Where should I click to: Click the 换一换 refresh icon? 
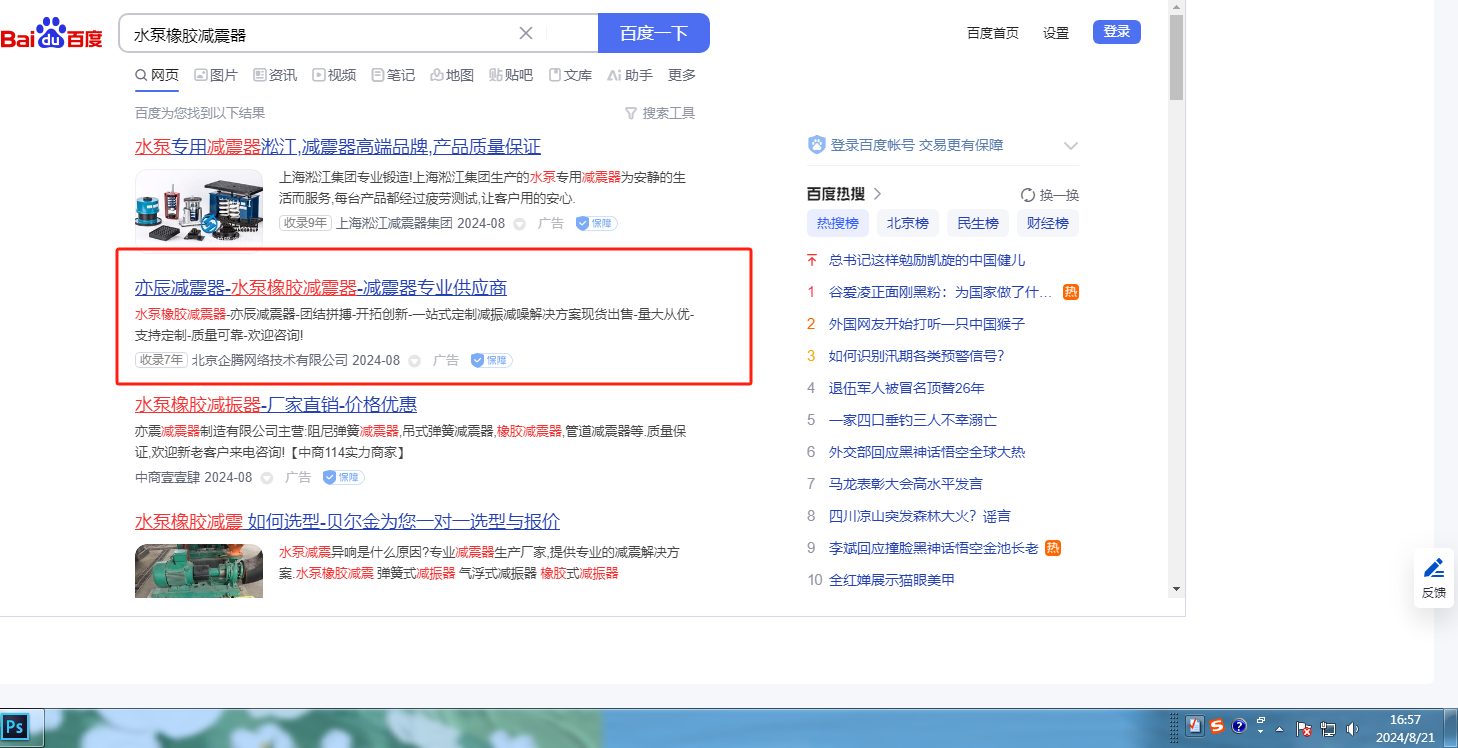coord(1028,195)
